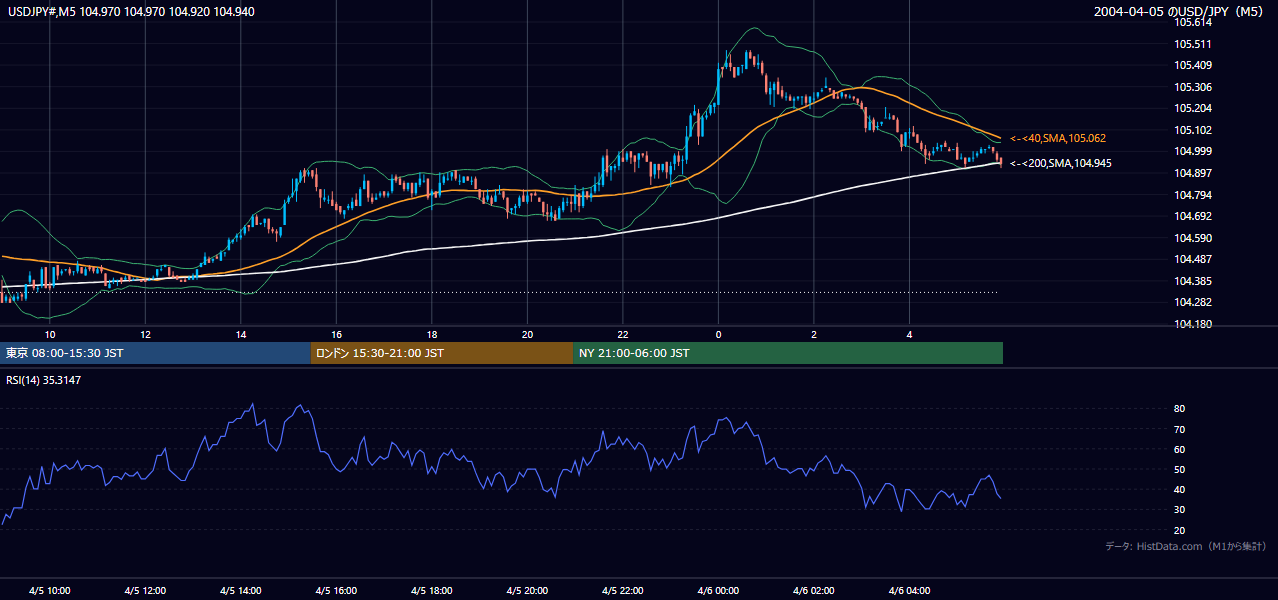
Task: Click price axis value 104.385
Action: coord(1193,281)
